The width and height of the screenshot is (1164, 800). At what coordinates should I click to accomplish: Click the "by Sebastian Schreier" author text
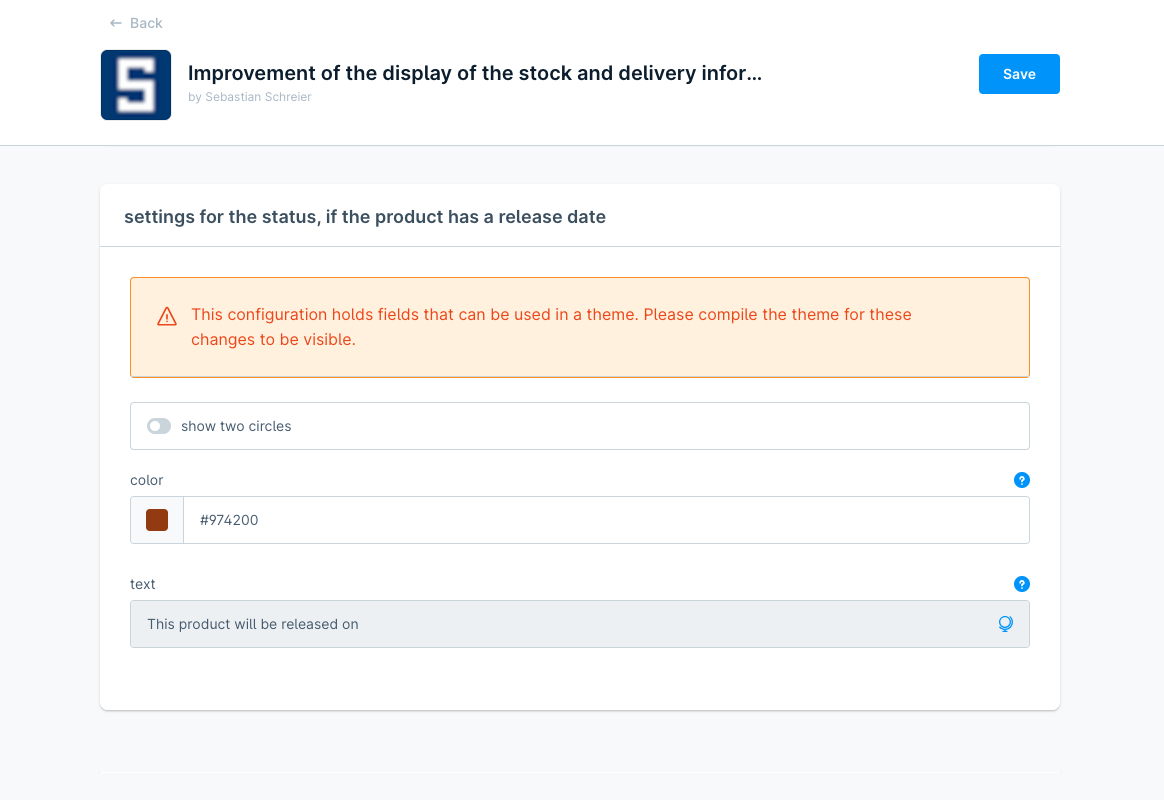tap(249, 97)
